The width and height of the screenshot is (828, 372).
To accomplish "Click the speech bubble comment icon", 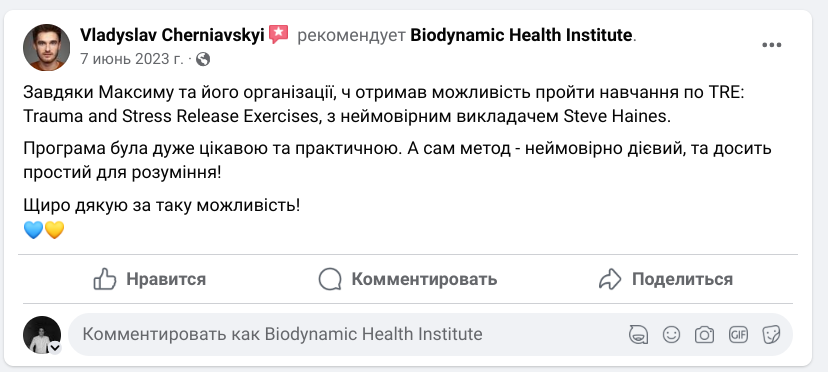I will [x=330, y=279].
